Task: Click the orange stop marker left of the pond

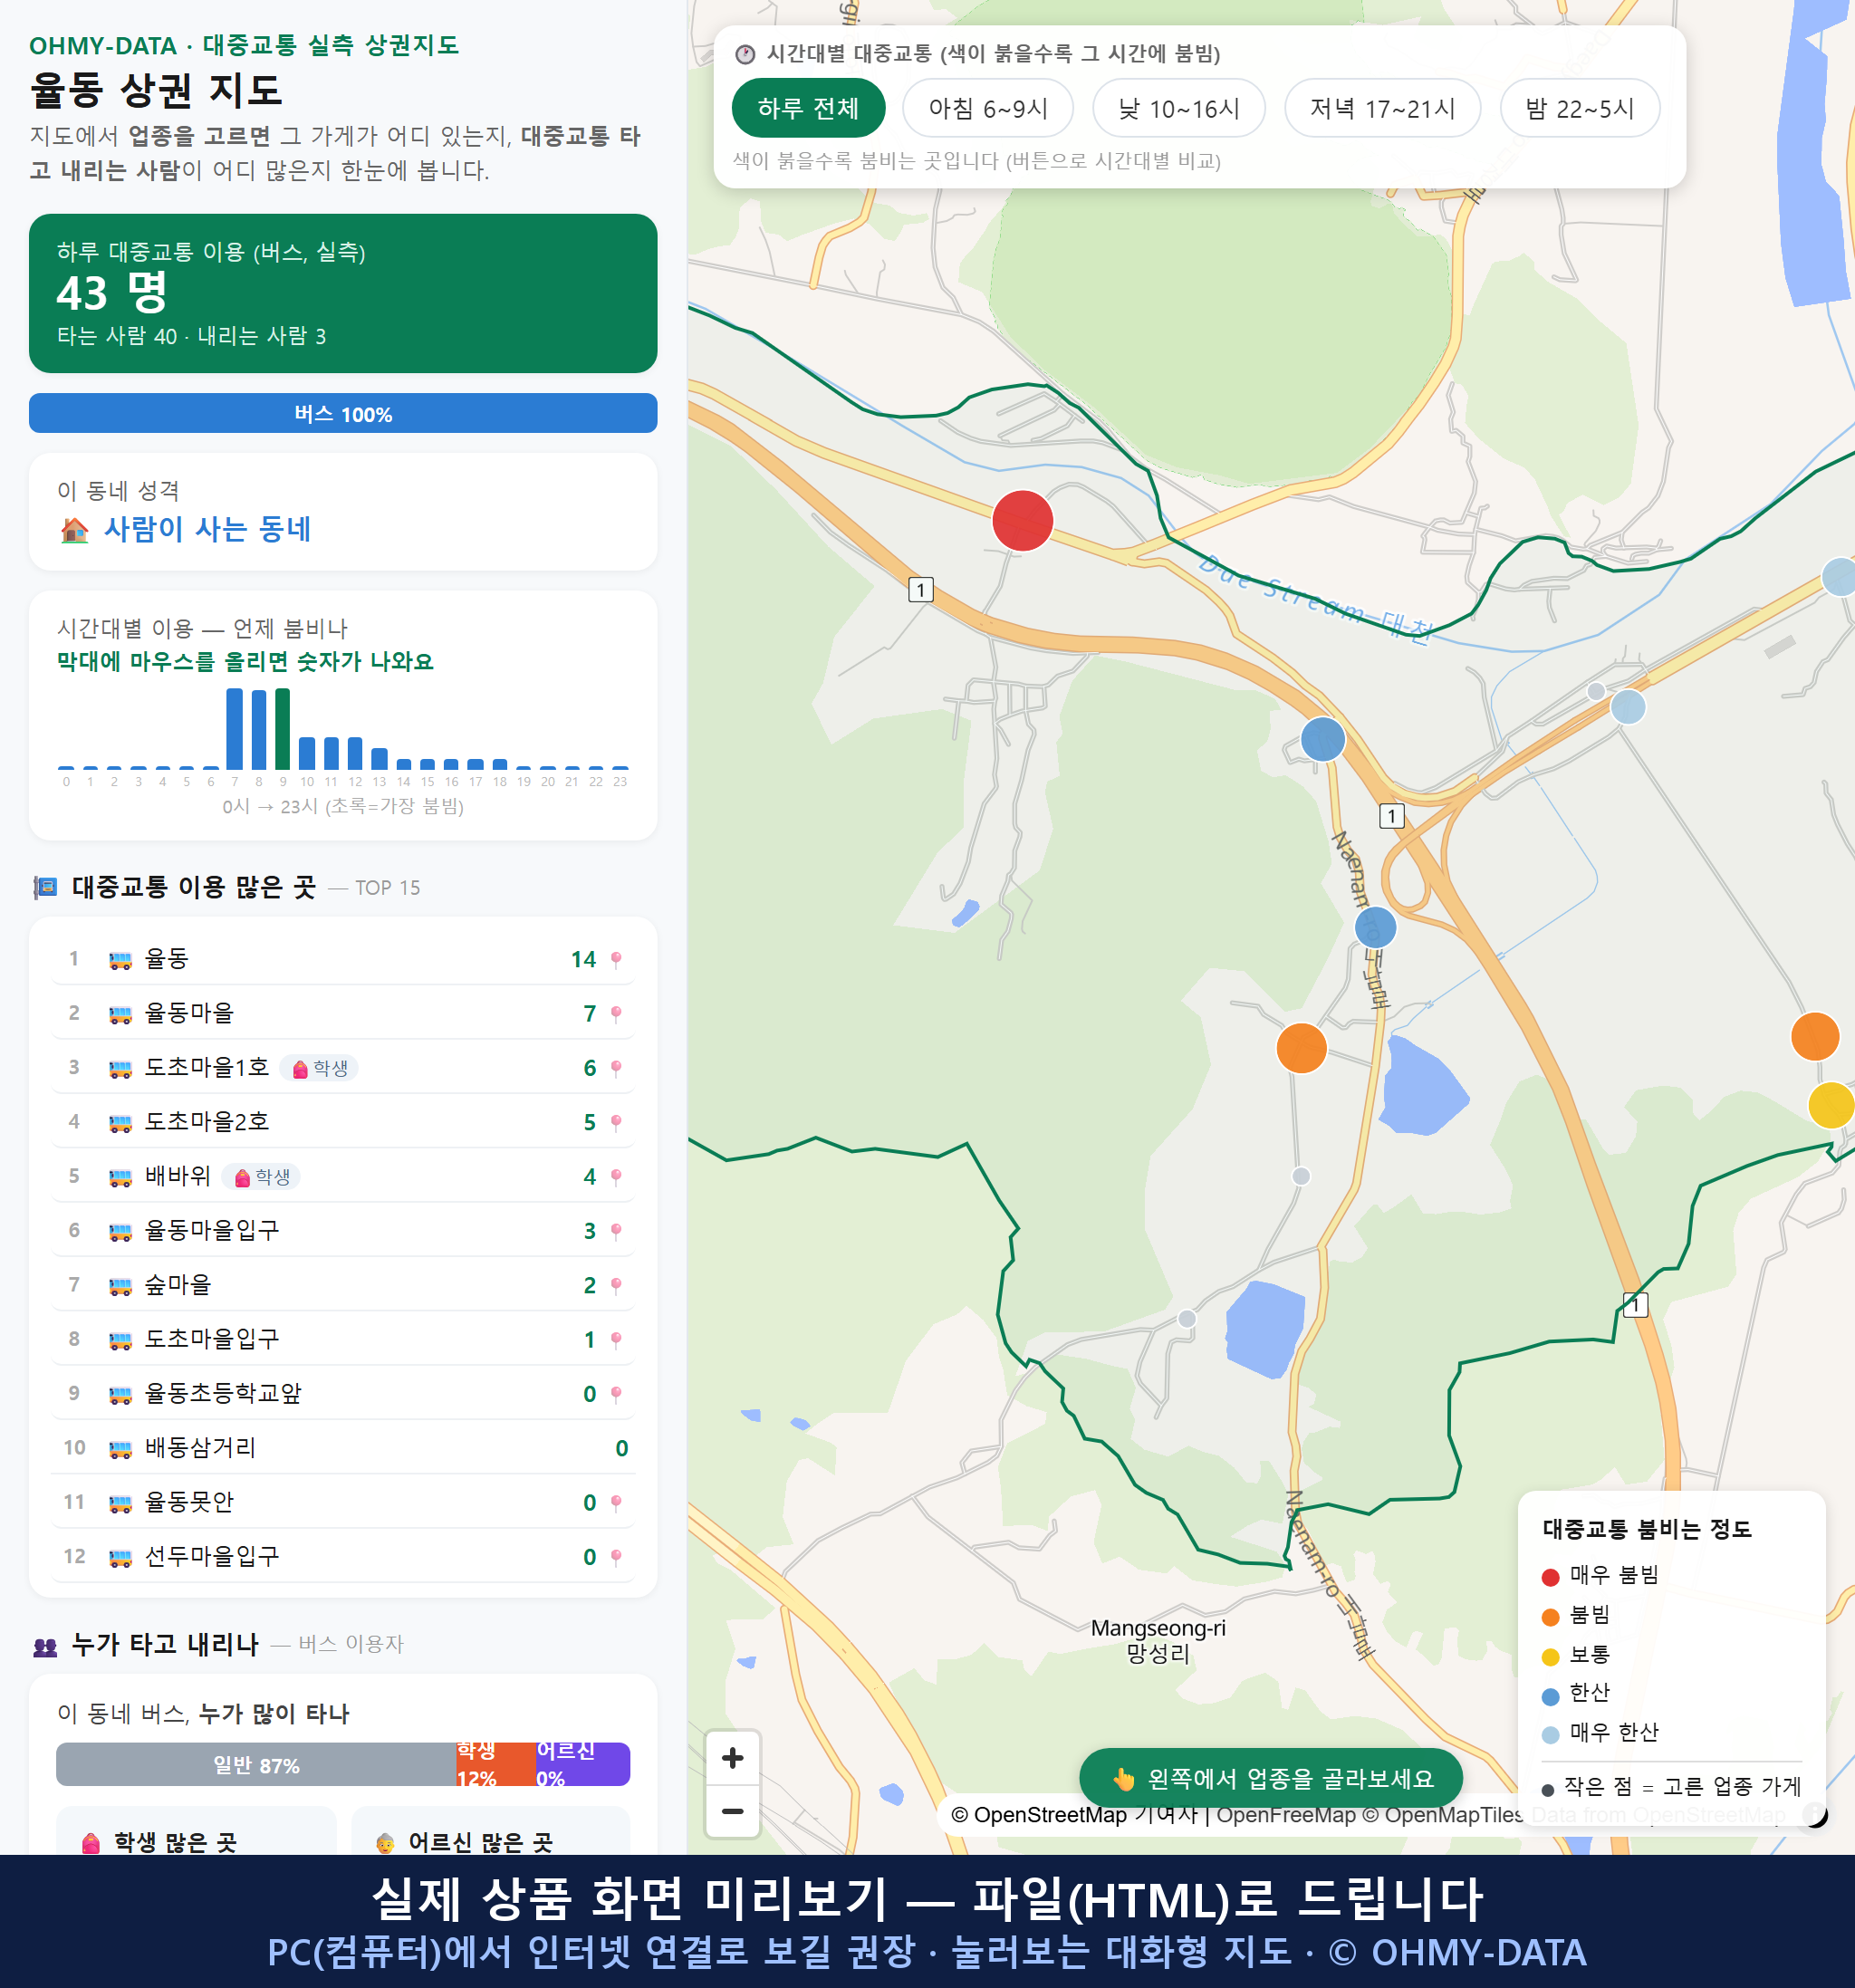Action: coord(1301,1048)
